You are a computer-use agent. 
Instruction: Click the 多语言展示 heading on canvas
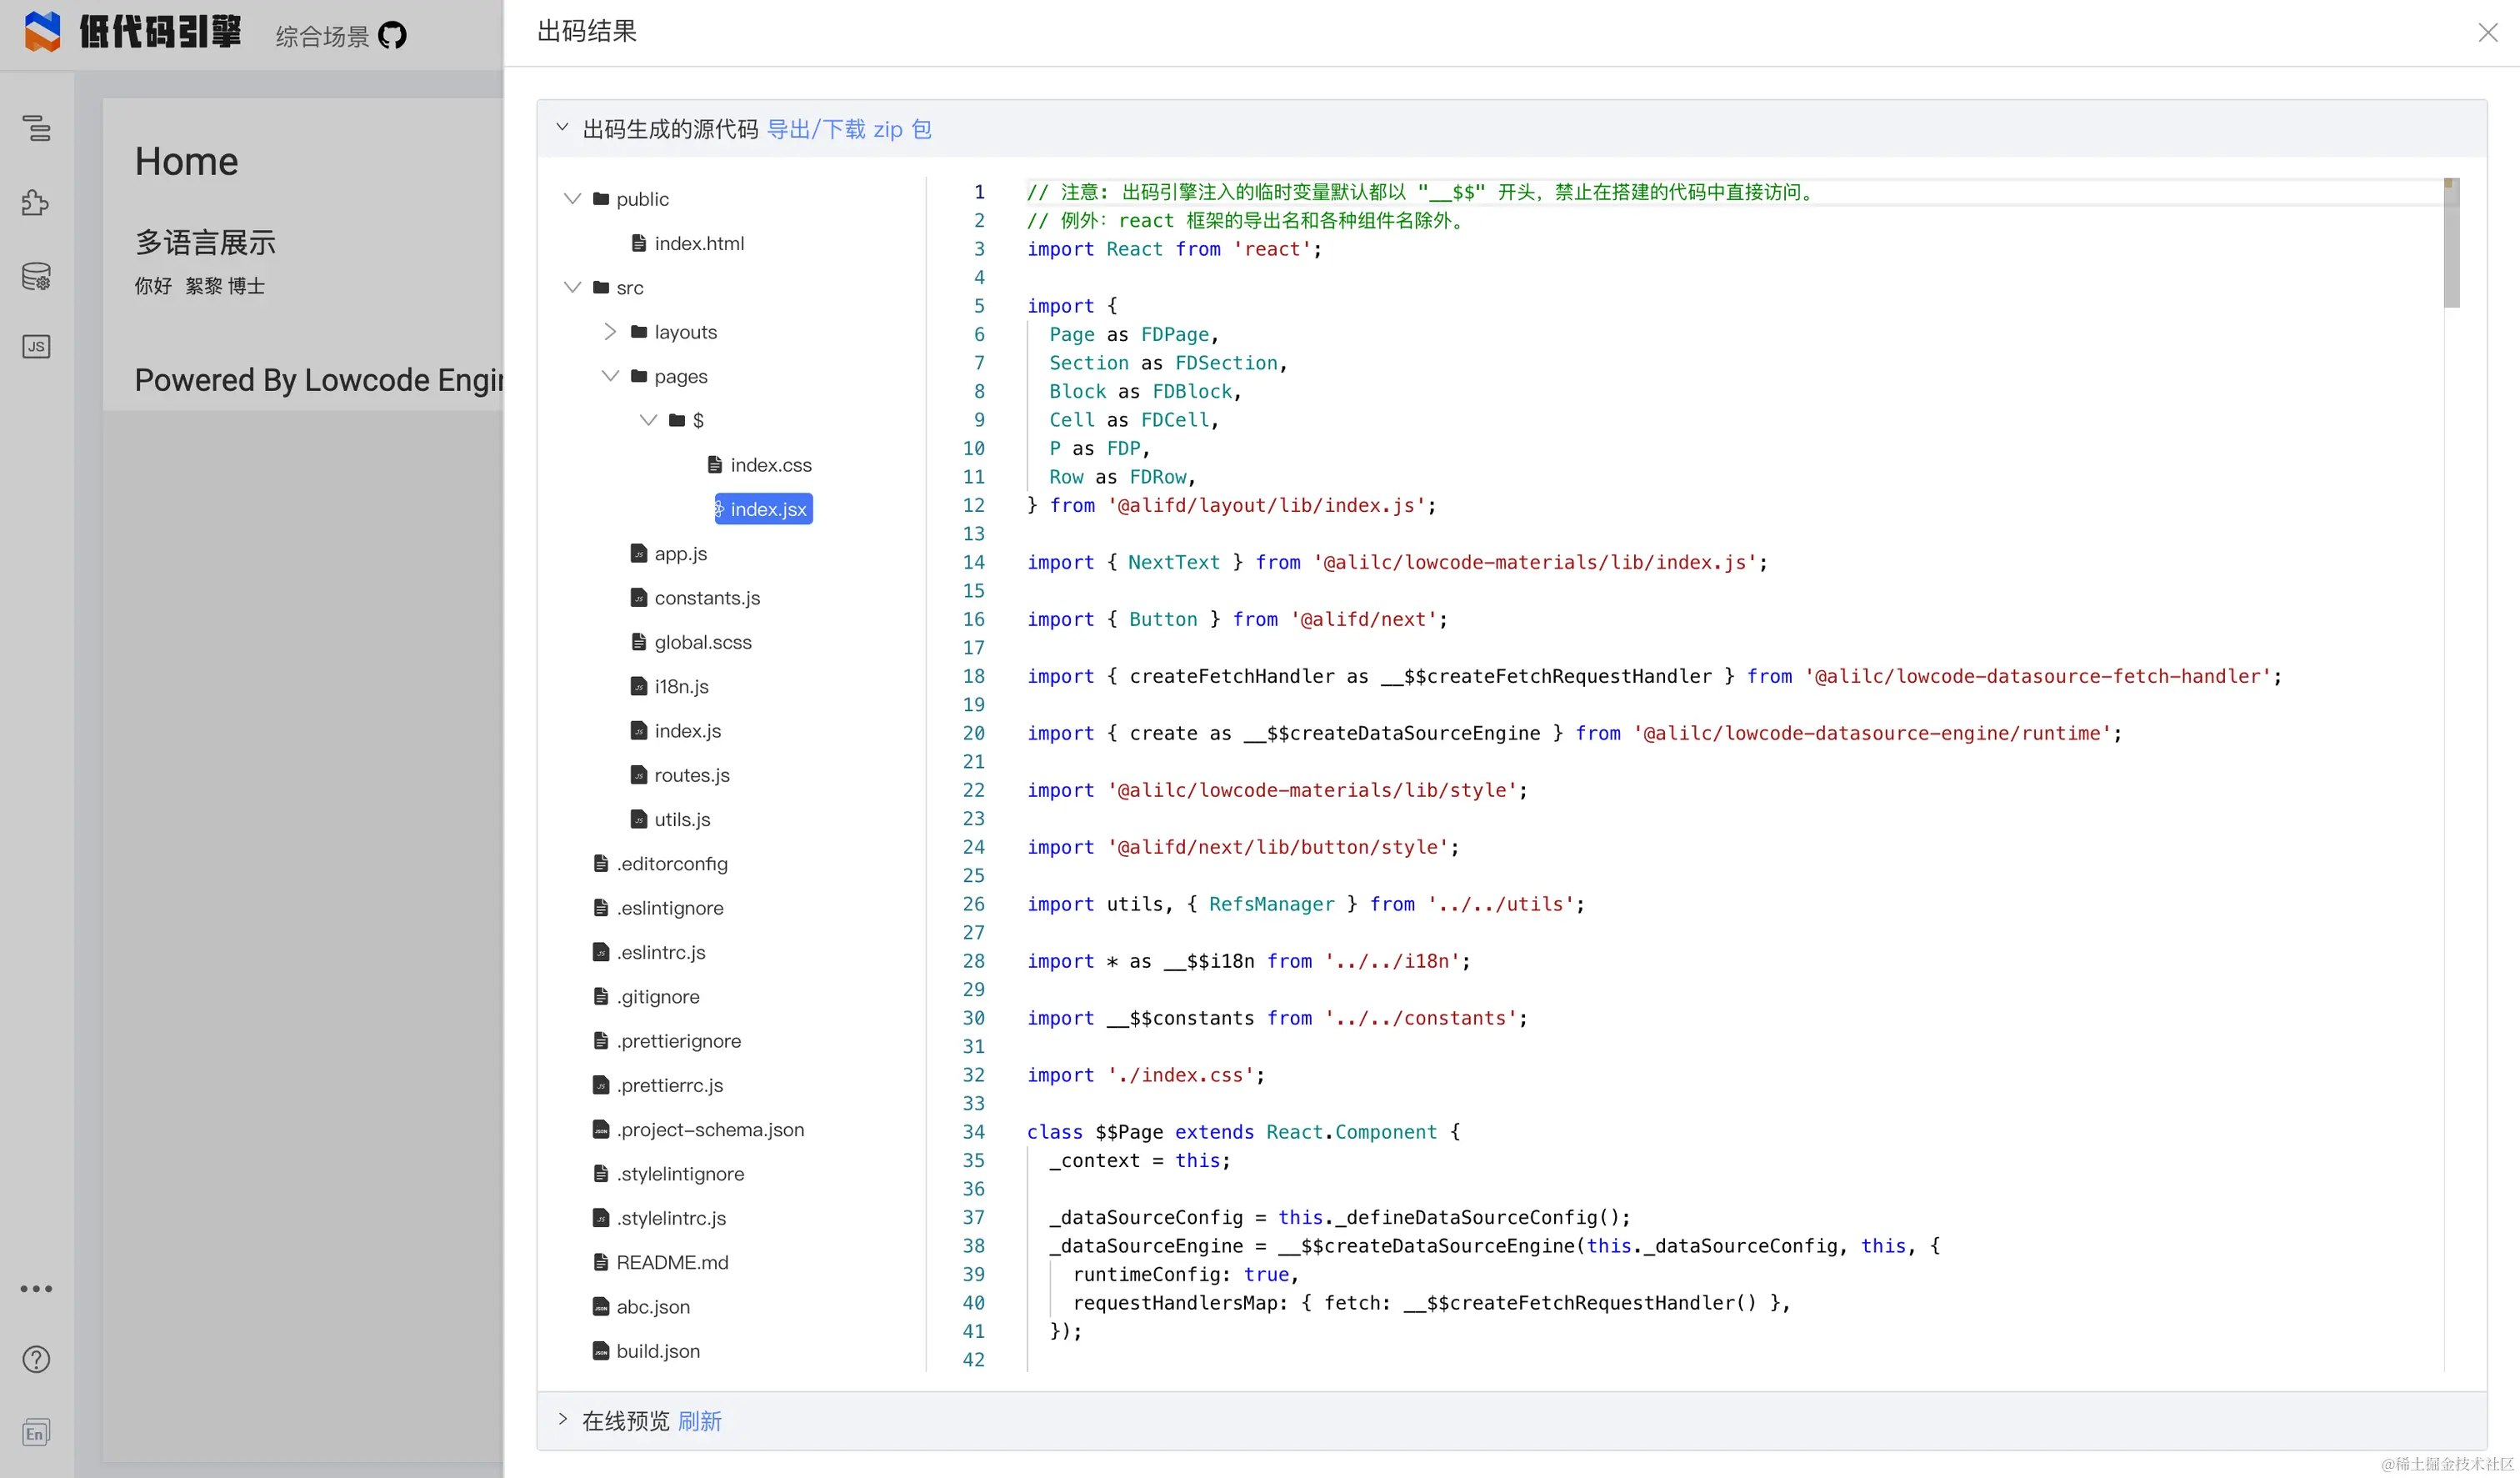pyautogui.click(x=205, y=242)
